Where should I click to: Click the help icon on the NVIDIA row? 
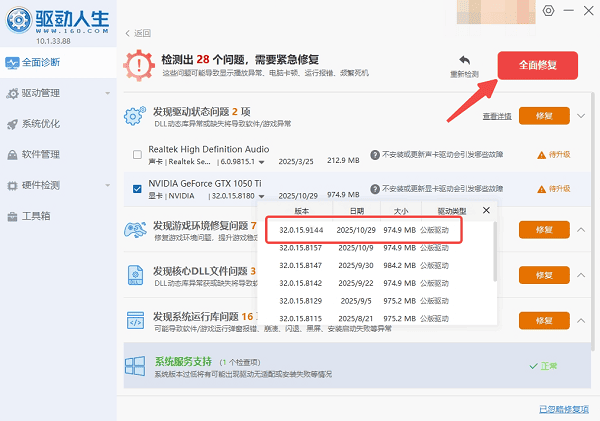375,189
